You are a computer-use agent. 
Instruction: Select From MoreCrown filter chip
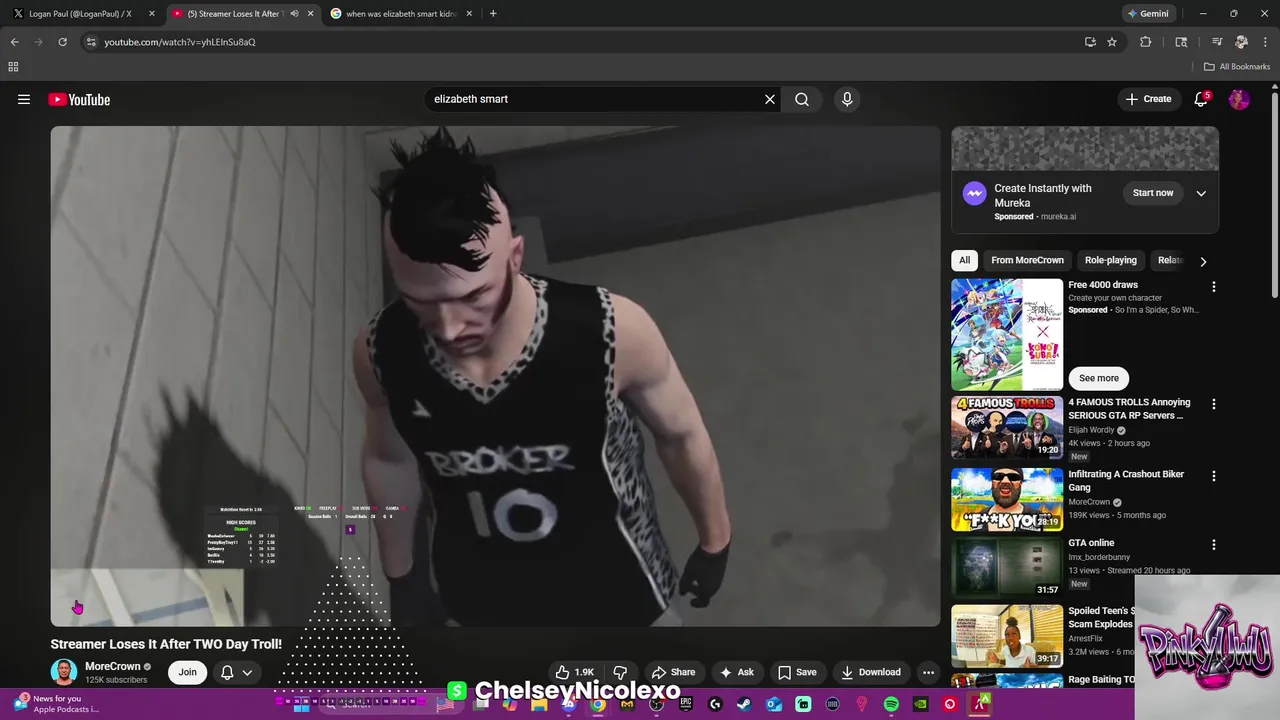pos(1027,260)
